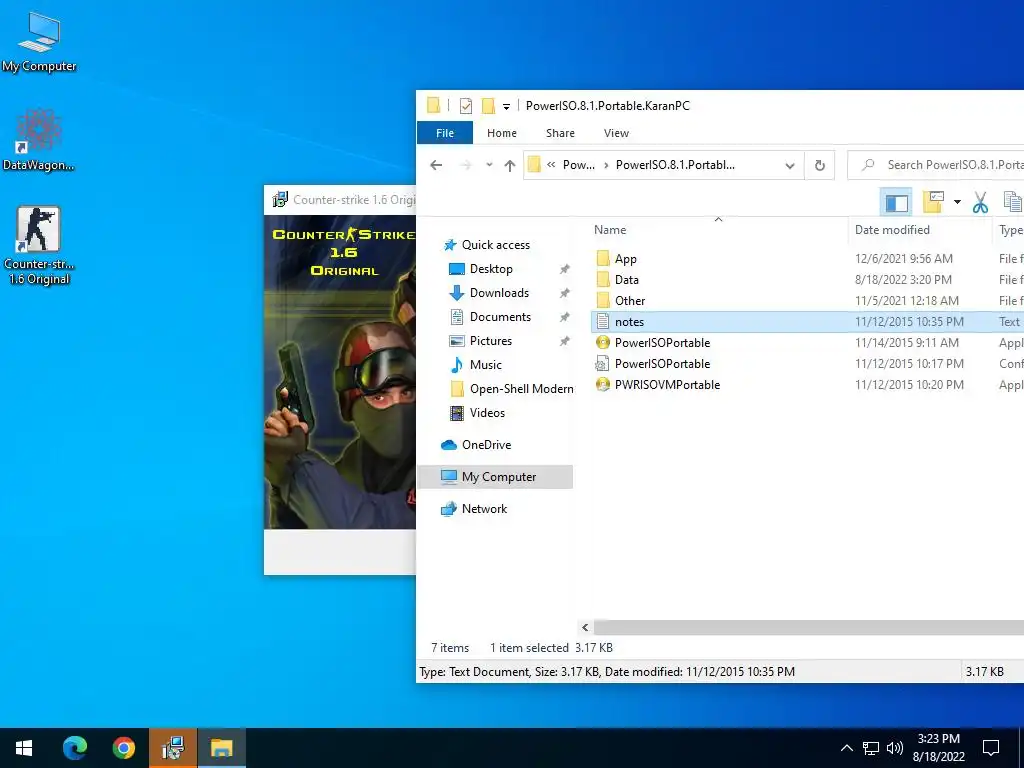Go up one folder level
Screen dimensions: 1024x768
510,165
